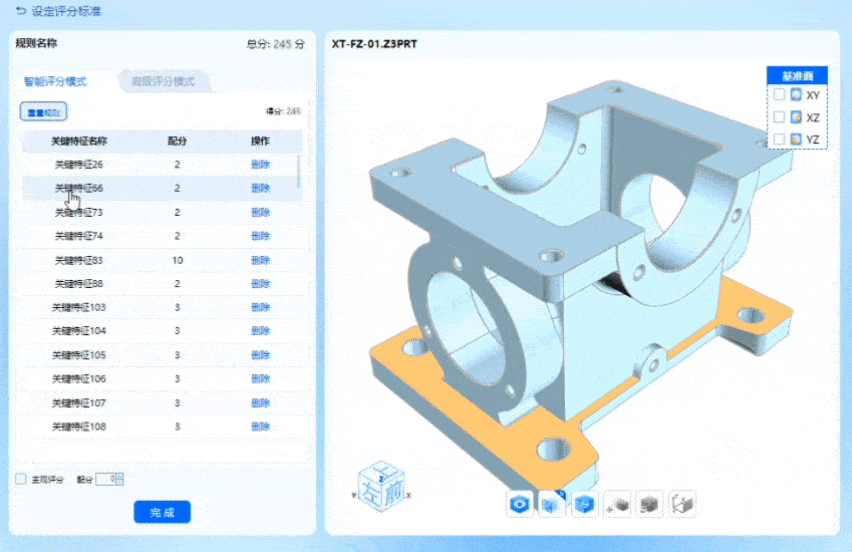Click the gray add-cube plus icon
The height and width of the screenshot is (552, 852).
[618, 504]
